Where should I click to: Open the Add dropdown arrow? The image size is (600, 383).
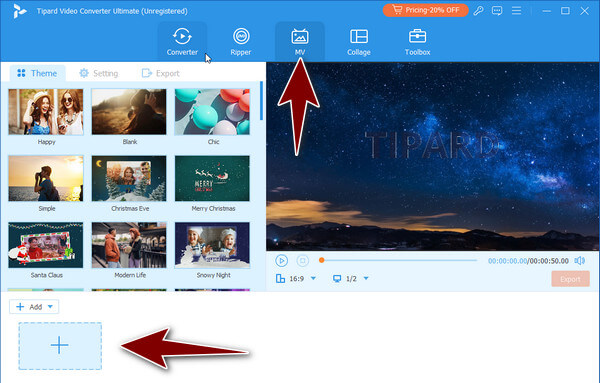[50, 306]
